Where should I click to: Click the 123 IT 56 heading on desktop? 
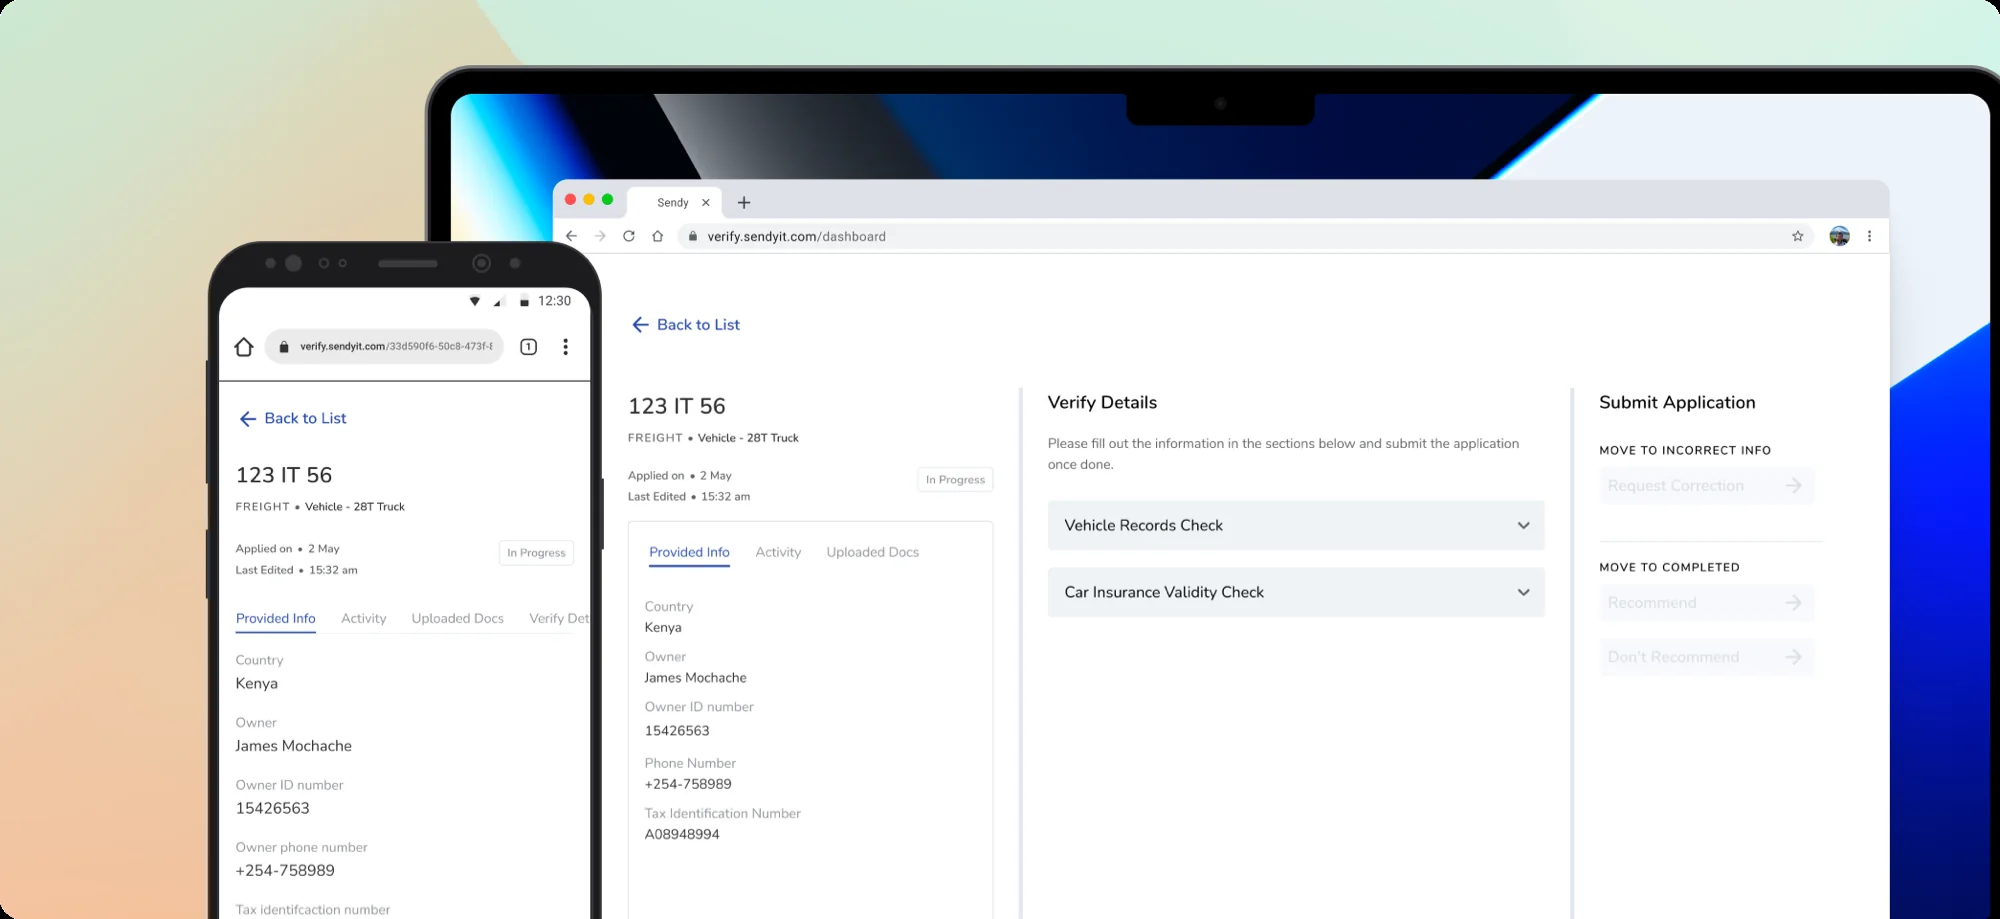click(677, 406)
